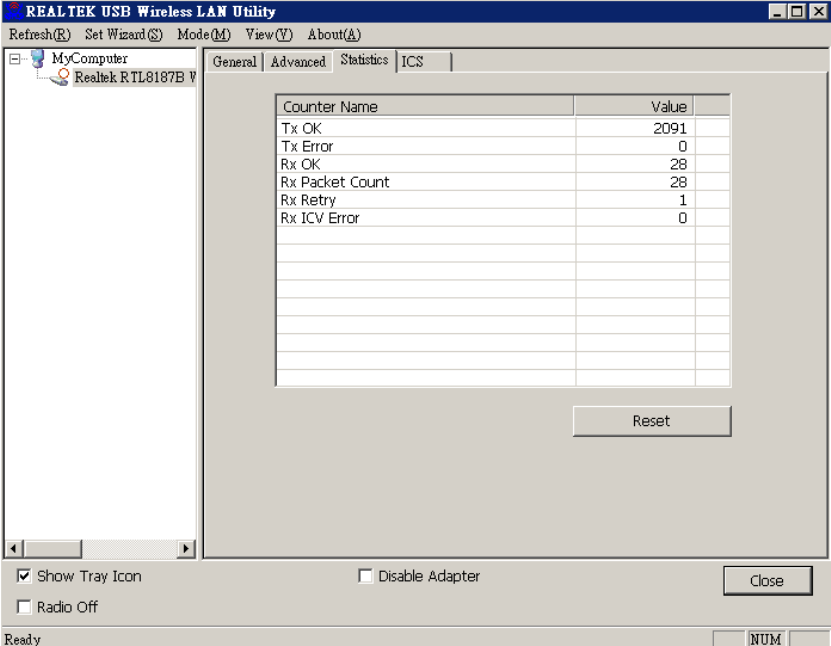
Task: Click the horizontal scrollbar thumb in tree panel
Action: click(52, 548)
